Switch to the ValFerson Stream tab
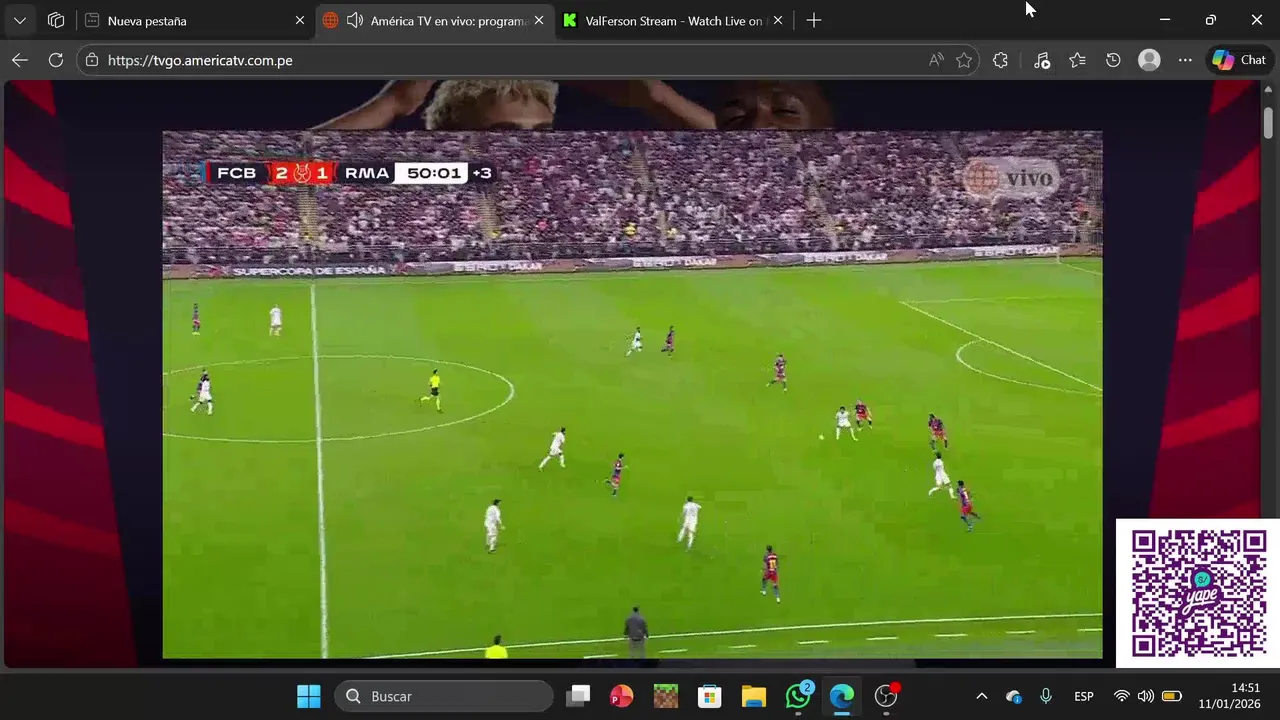 point(673,20)
